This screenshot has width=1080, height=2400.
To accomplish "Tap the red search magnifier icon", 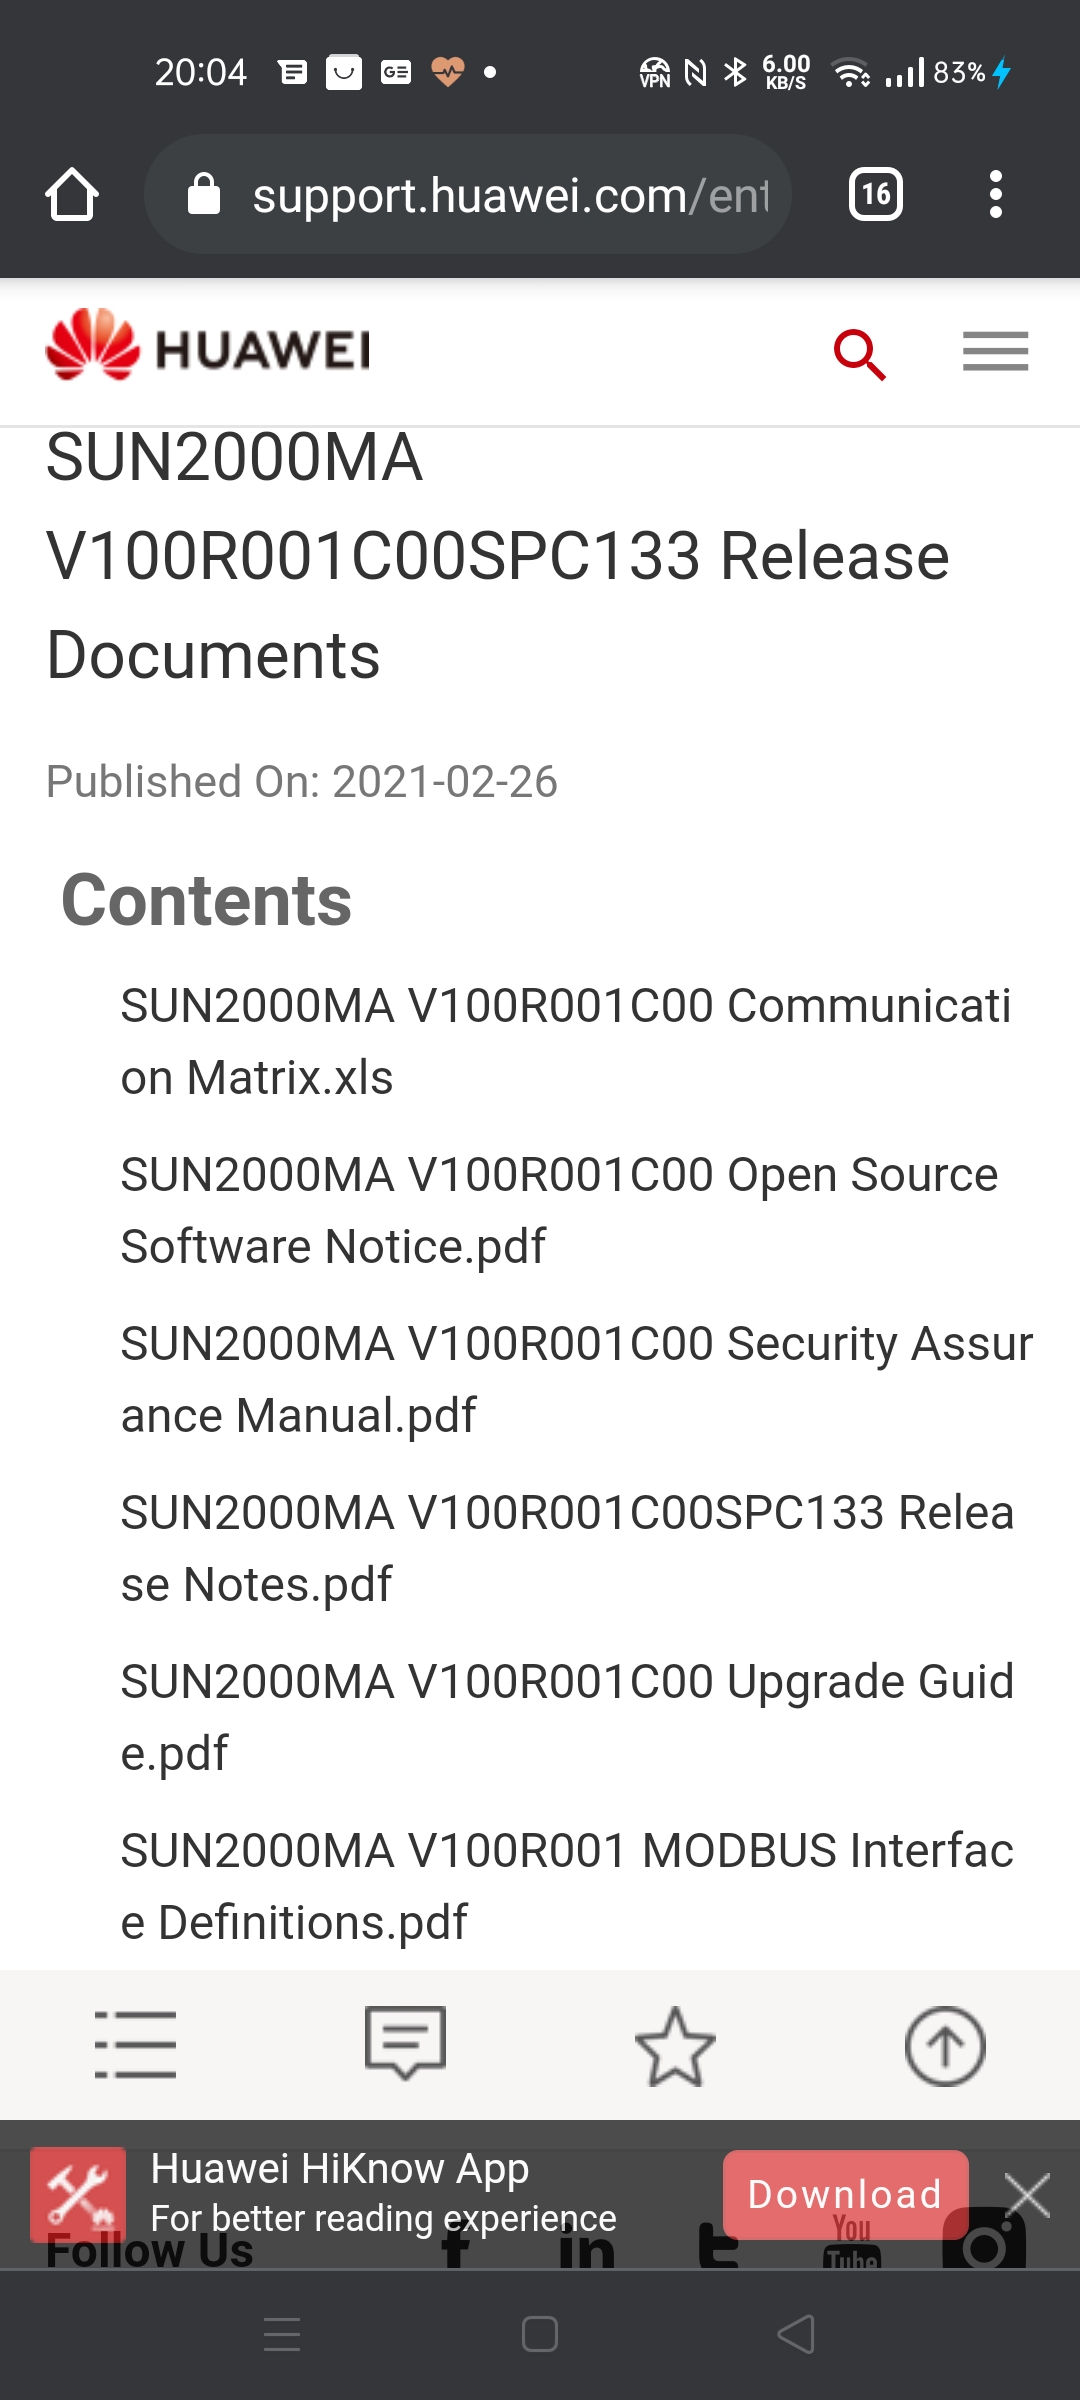I will pyautogui.click(x=860, y=354).
